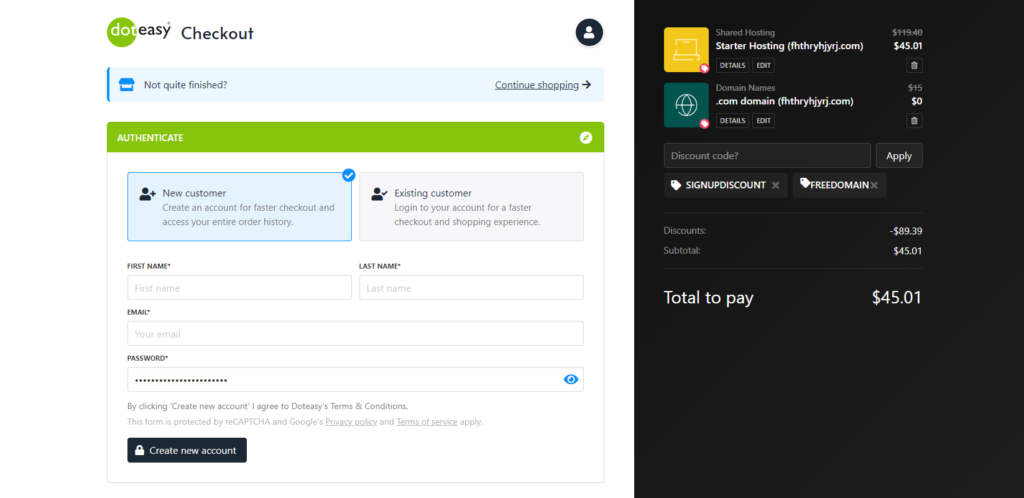Click the discount badge on the Starter Hosting thumbnail
The height and width of the screenshot is (498, 1024).
(x=705, y=68)
